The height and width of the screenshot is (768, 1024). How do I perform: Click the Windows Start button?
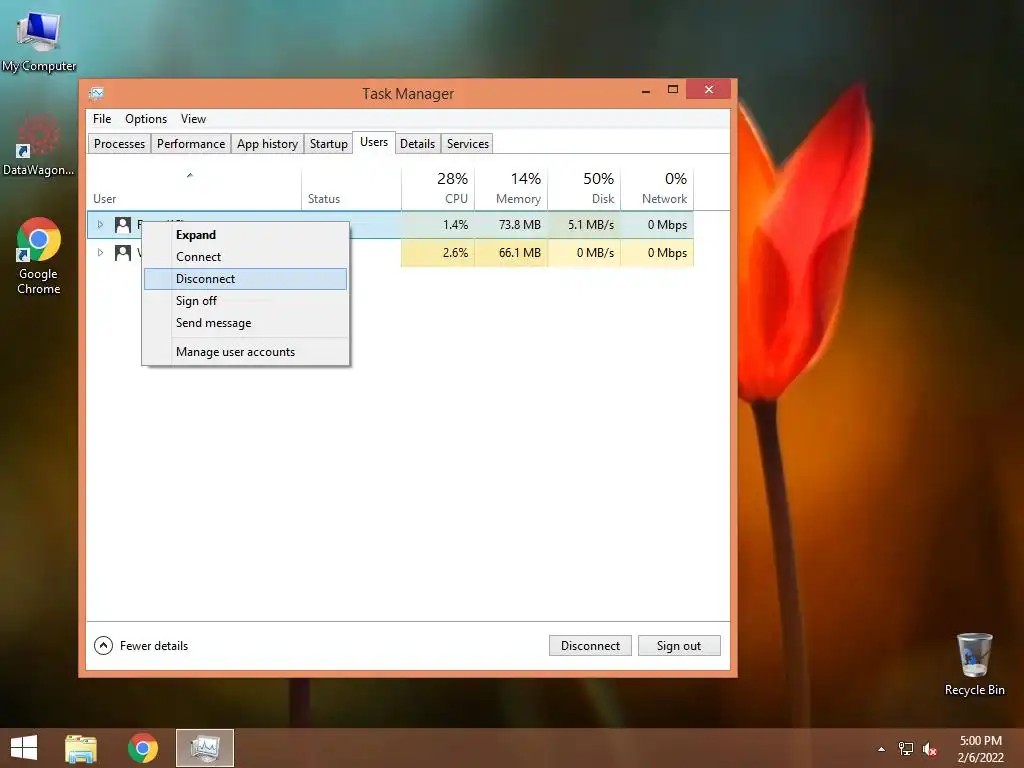(x=24, y=748)
